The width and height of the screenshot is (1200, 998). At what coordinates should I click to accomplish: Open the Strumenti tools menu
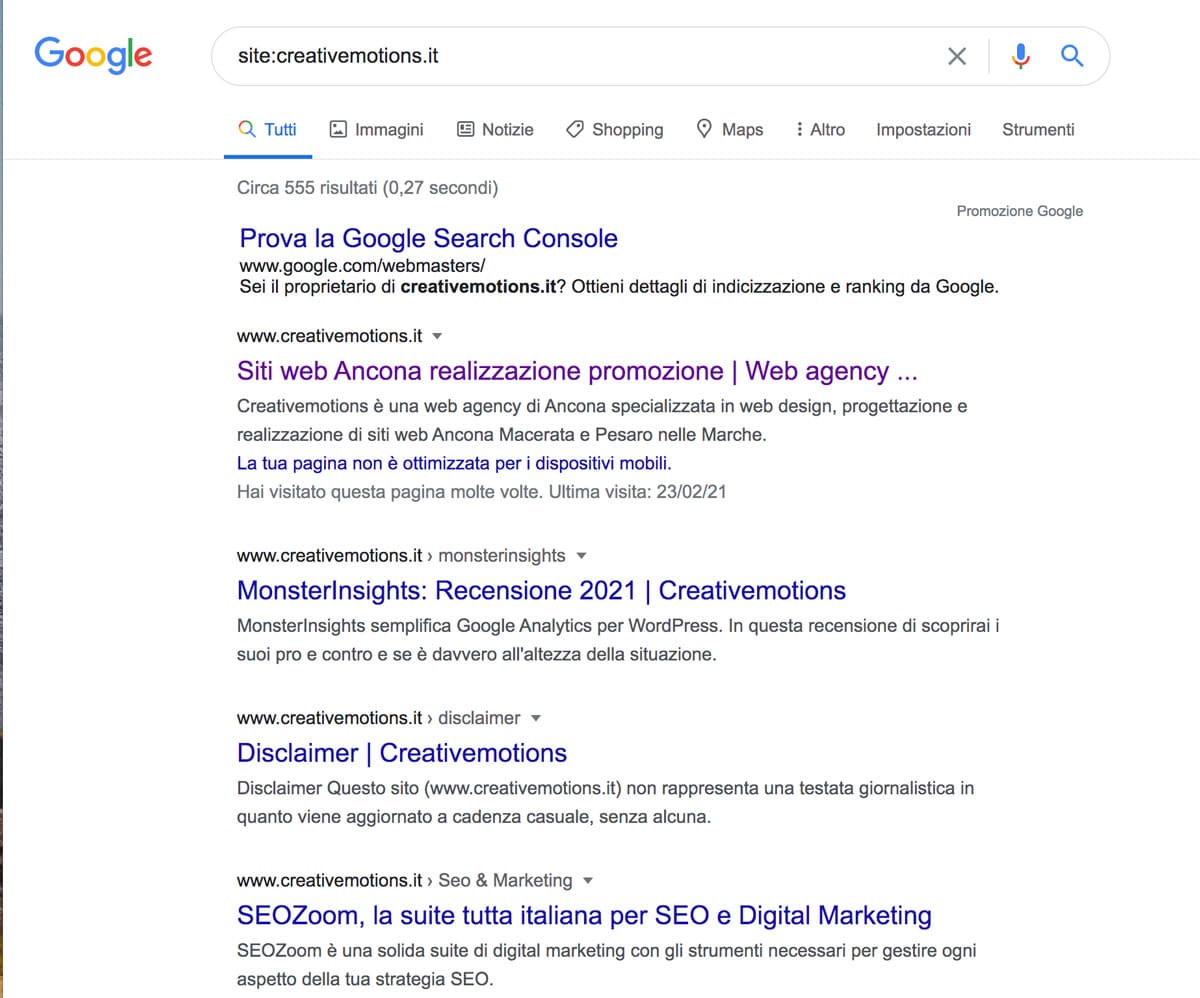(x=1038, y=129)
